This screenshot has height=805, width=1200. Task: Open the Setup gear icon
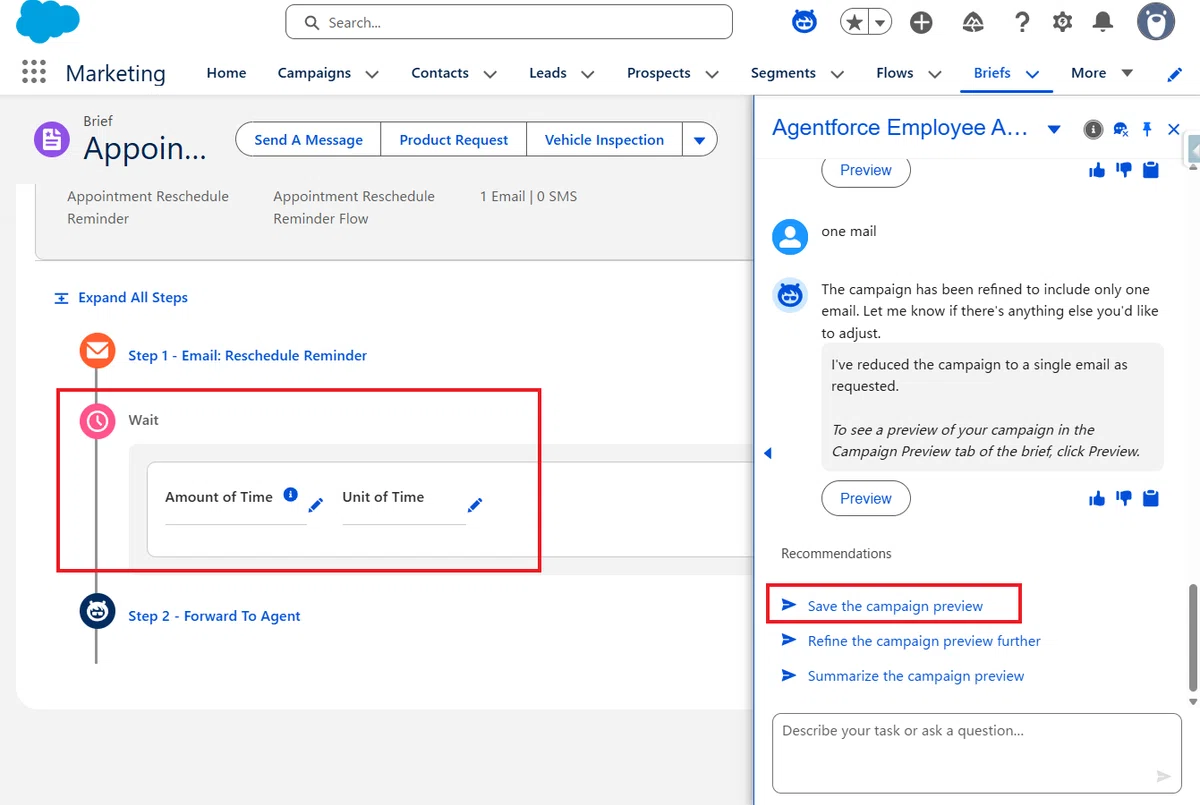1062,22
